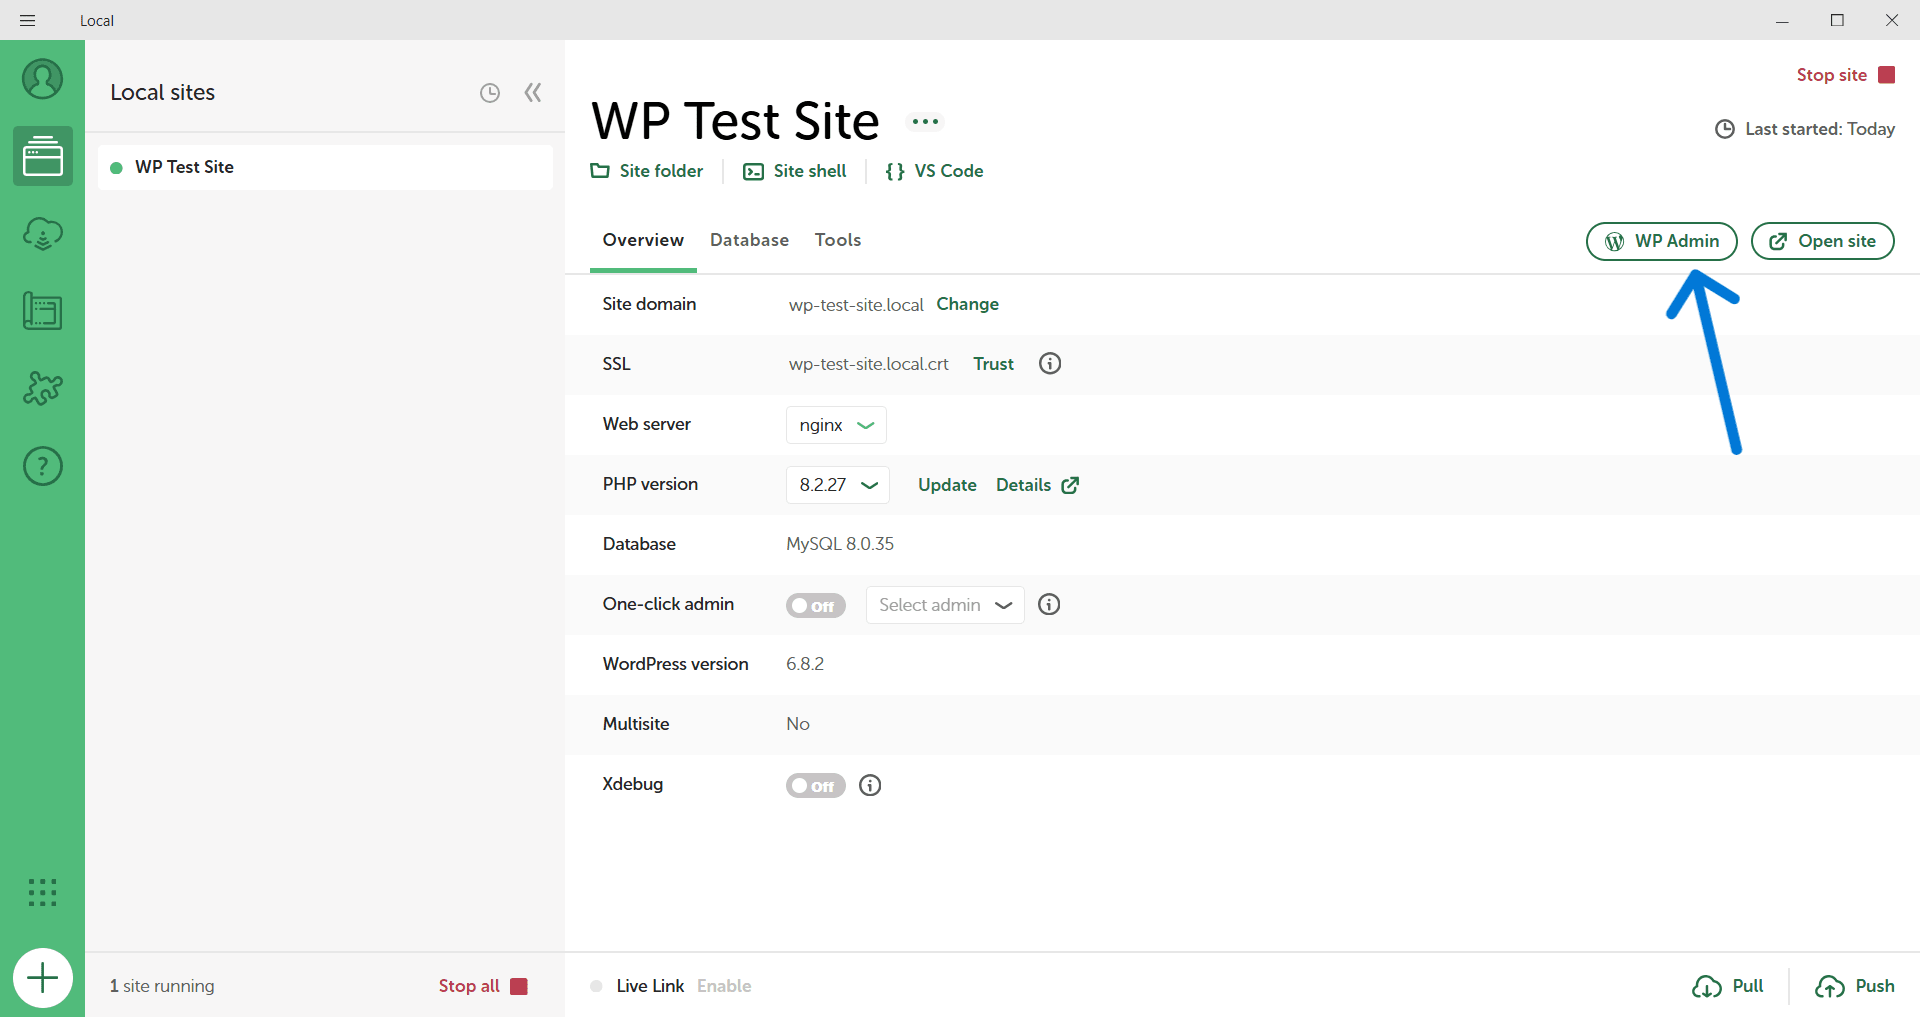Image resolution: width=1920 pixels, height=1017 pixels.
Task: Sort sites by recent clock icon
Action: point(489,93)
